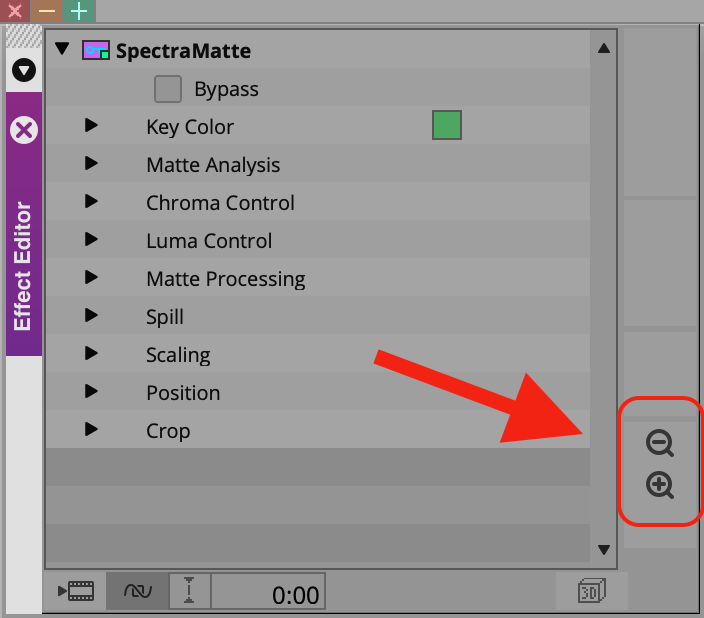Click the 0:00 timecode field
Screen dimensions: 704x618
click(x=268, y=591)
